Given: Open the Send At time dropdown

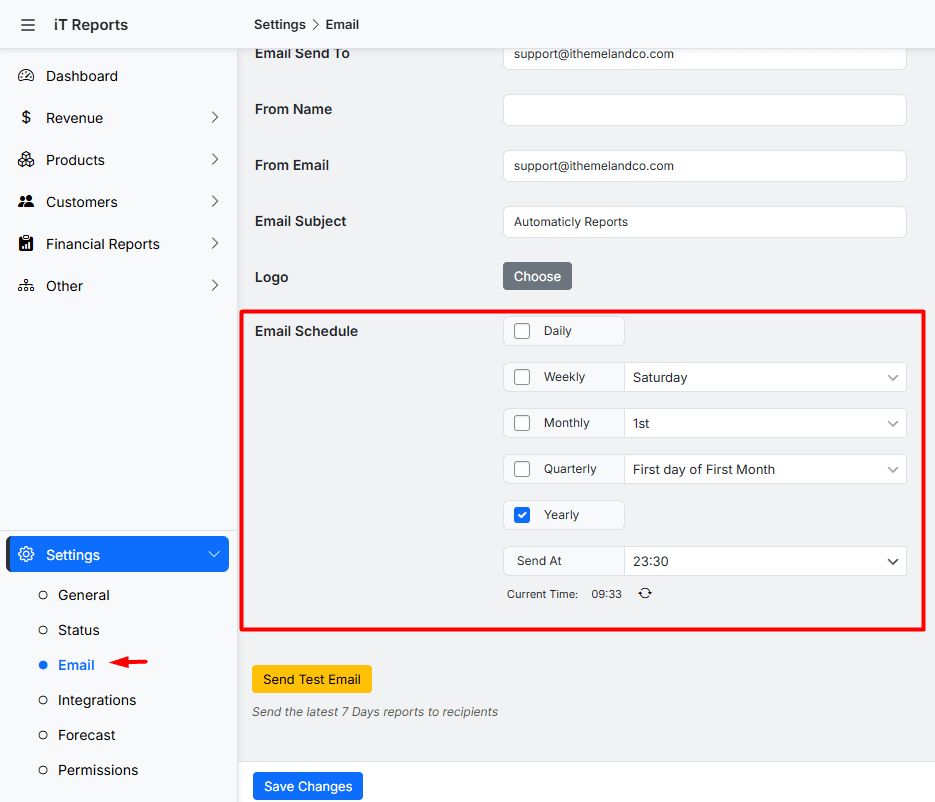Looking at the screenshot, I should (x=765, y=561).
